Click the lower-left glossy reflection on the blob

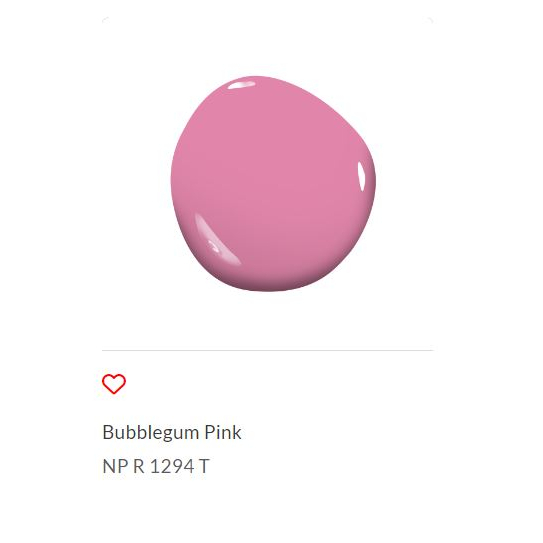(215, 239)
